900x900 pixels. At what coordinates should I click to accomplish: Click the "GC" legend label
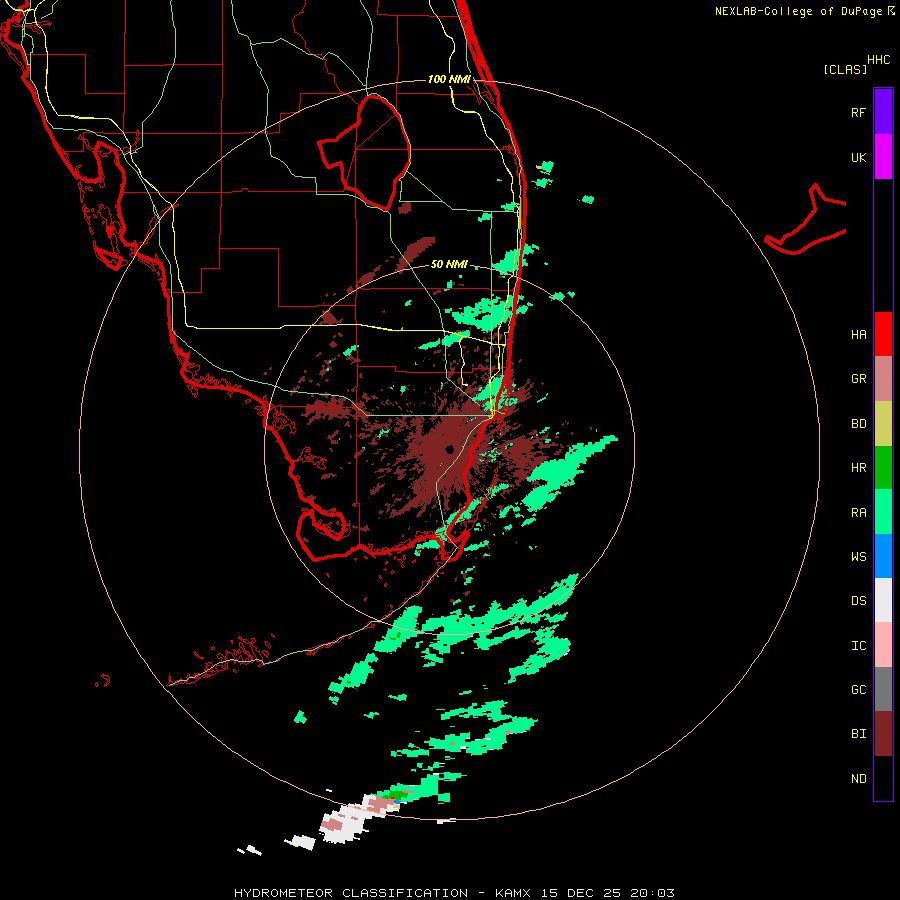click(858, 690)
